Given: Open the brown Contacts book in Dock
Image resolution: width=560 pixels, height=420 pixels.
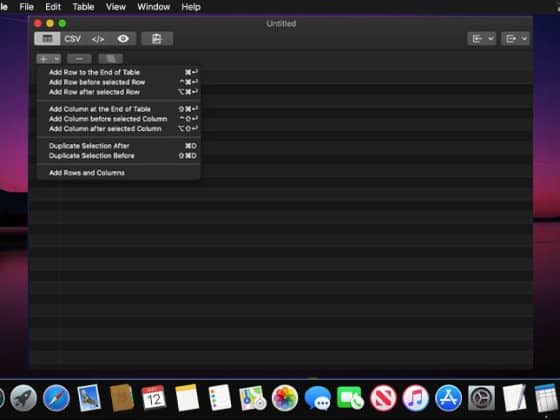Looking at the screenshot, I should pos(121,398).
